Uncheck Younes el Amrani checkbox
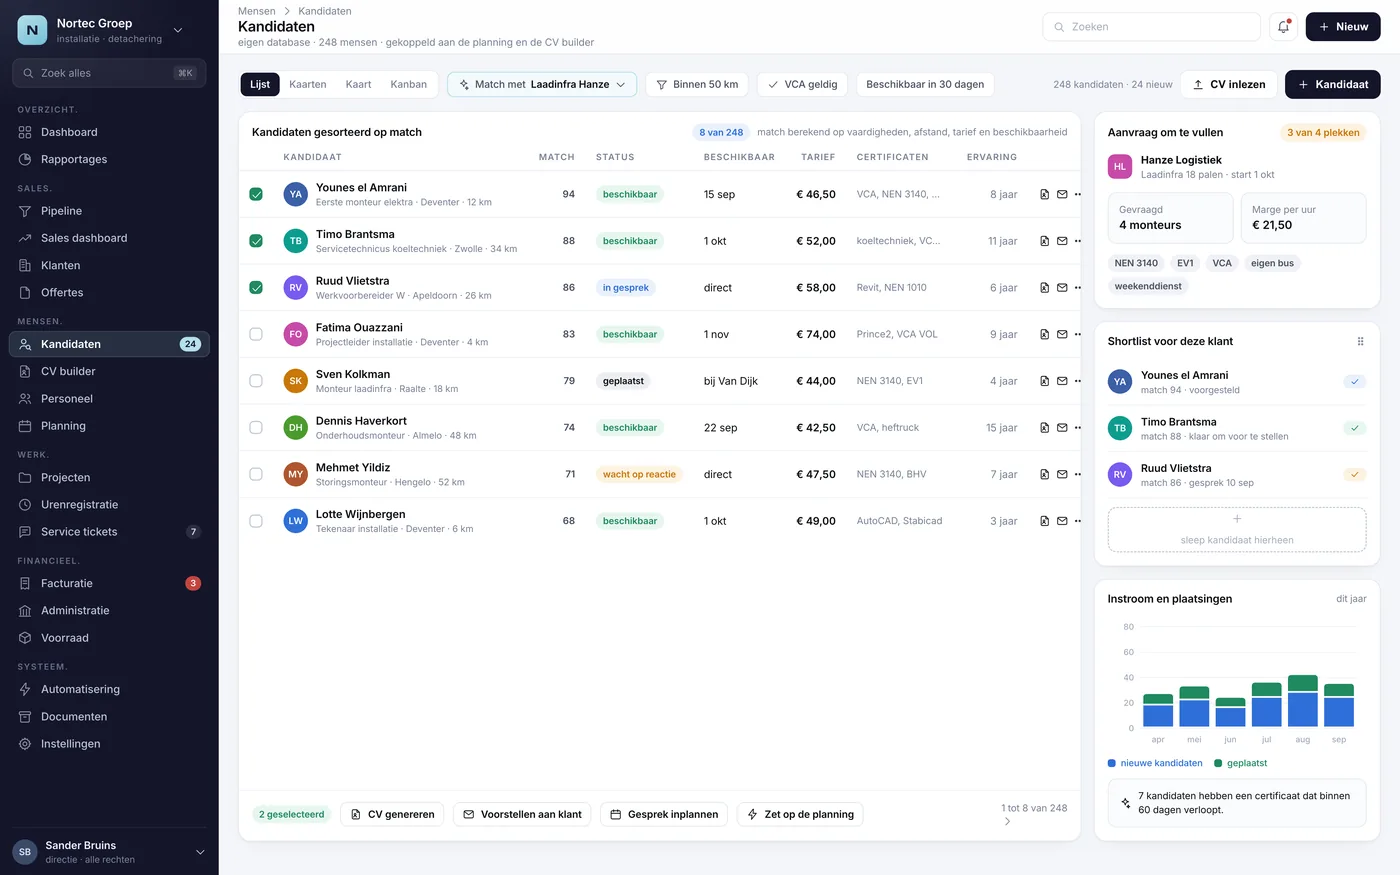 coord(256,194)
